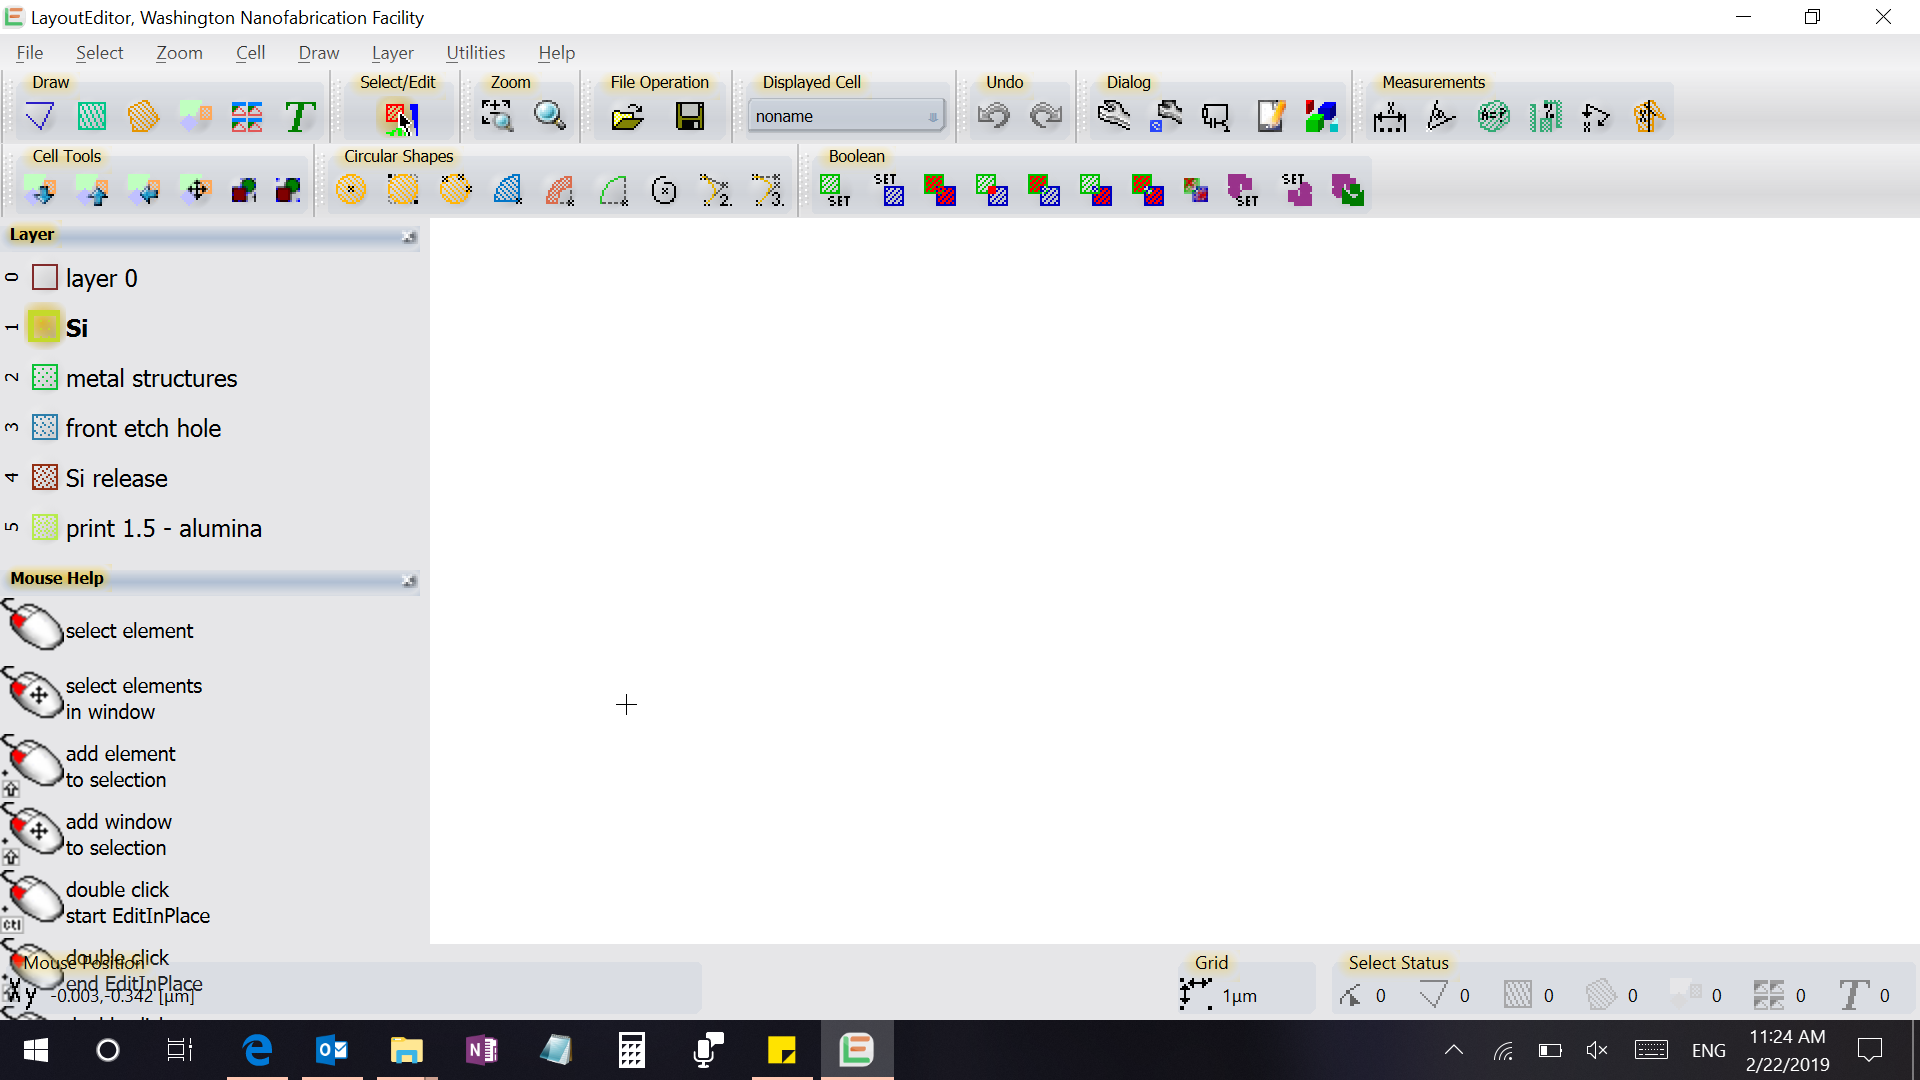1920x1080 pixels.
Task: Click the zoom window tool icon
Action: 497,116
